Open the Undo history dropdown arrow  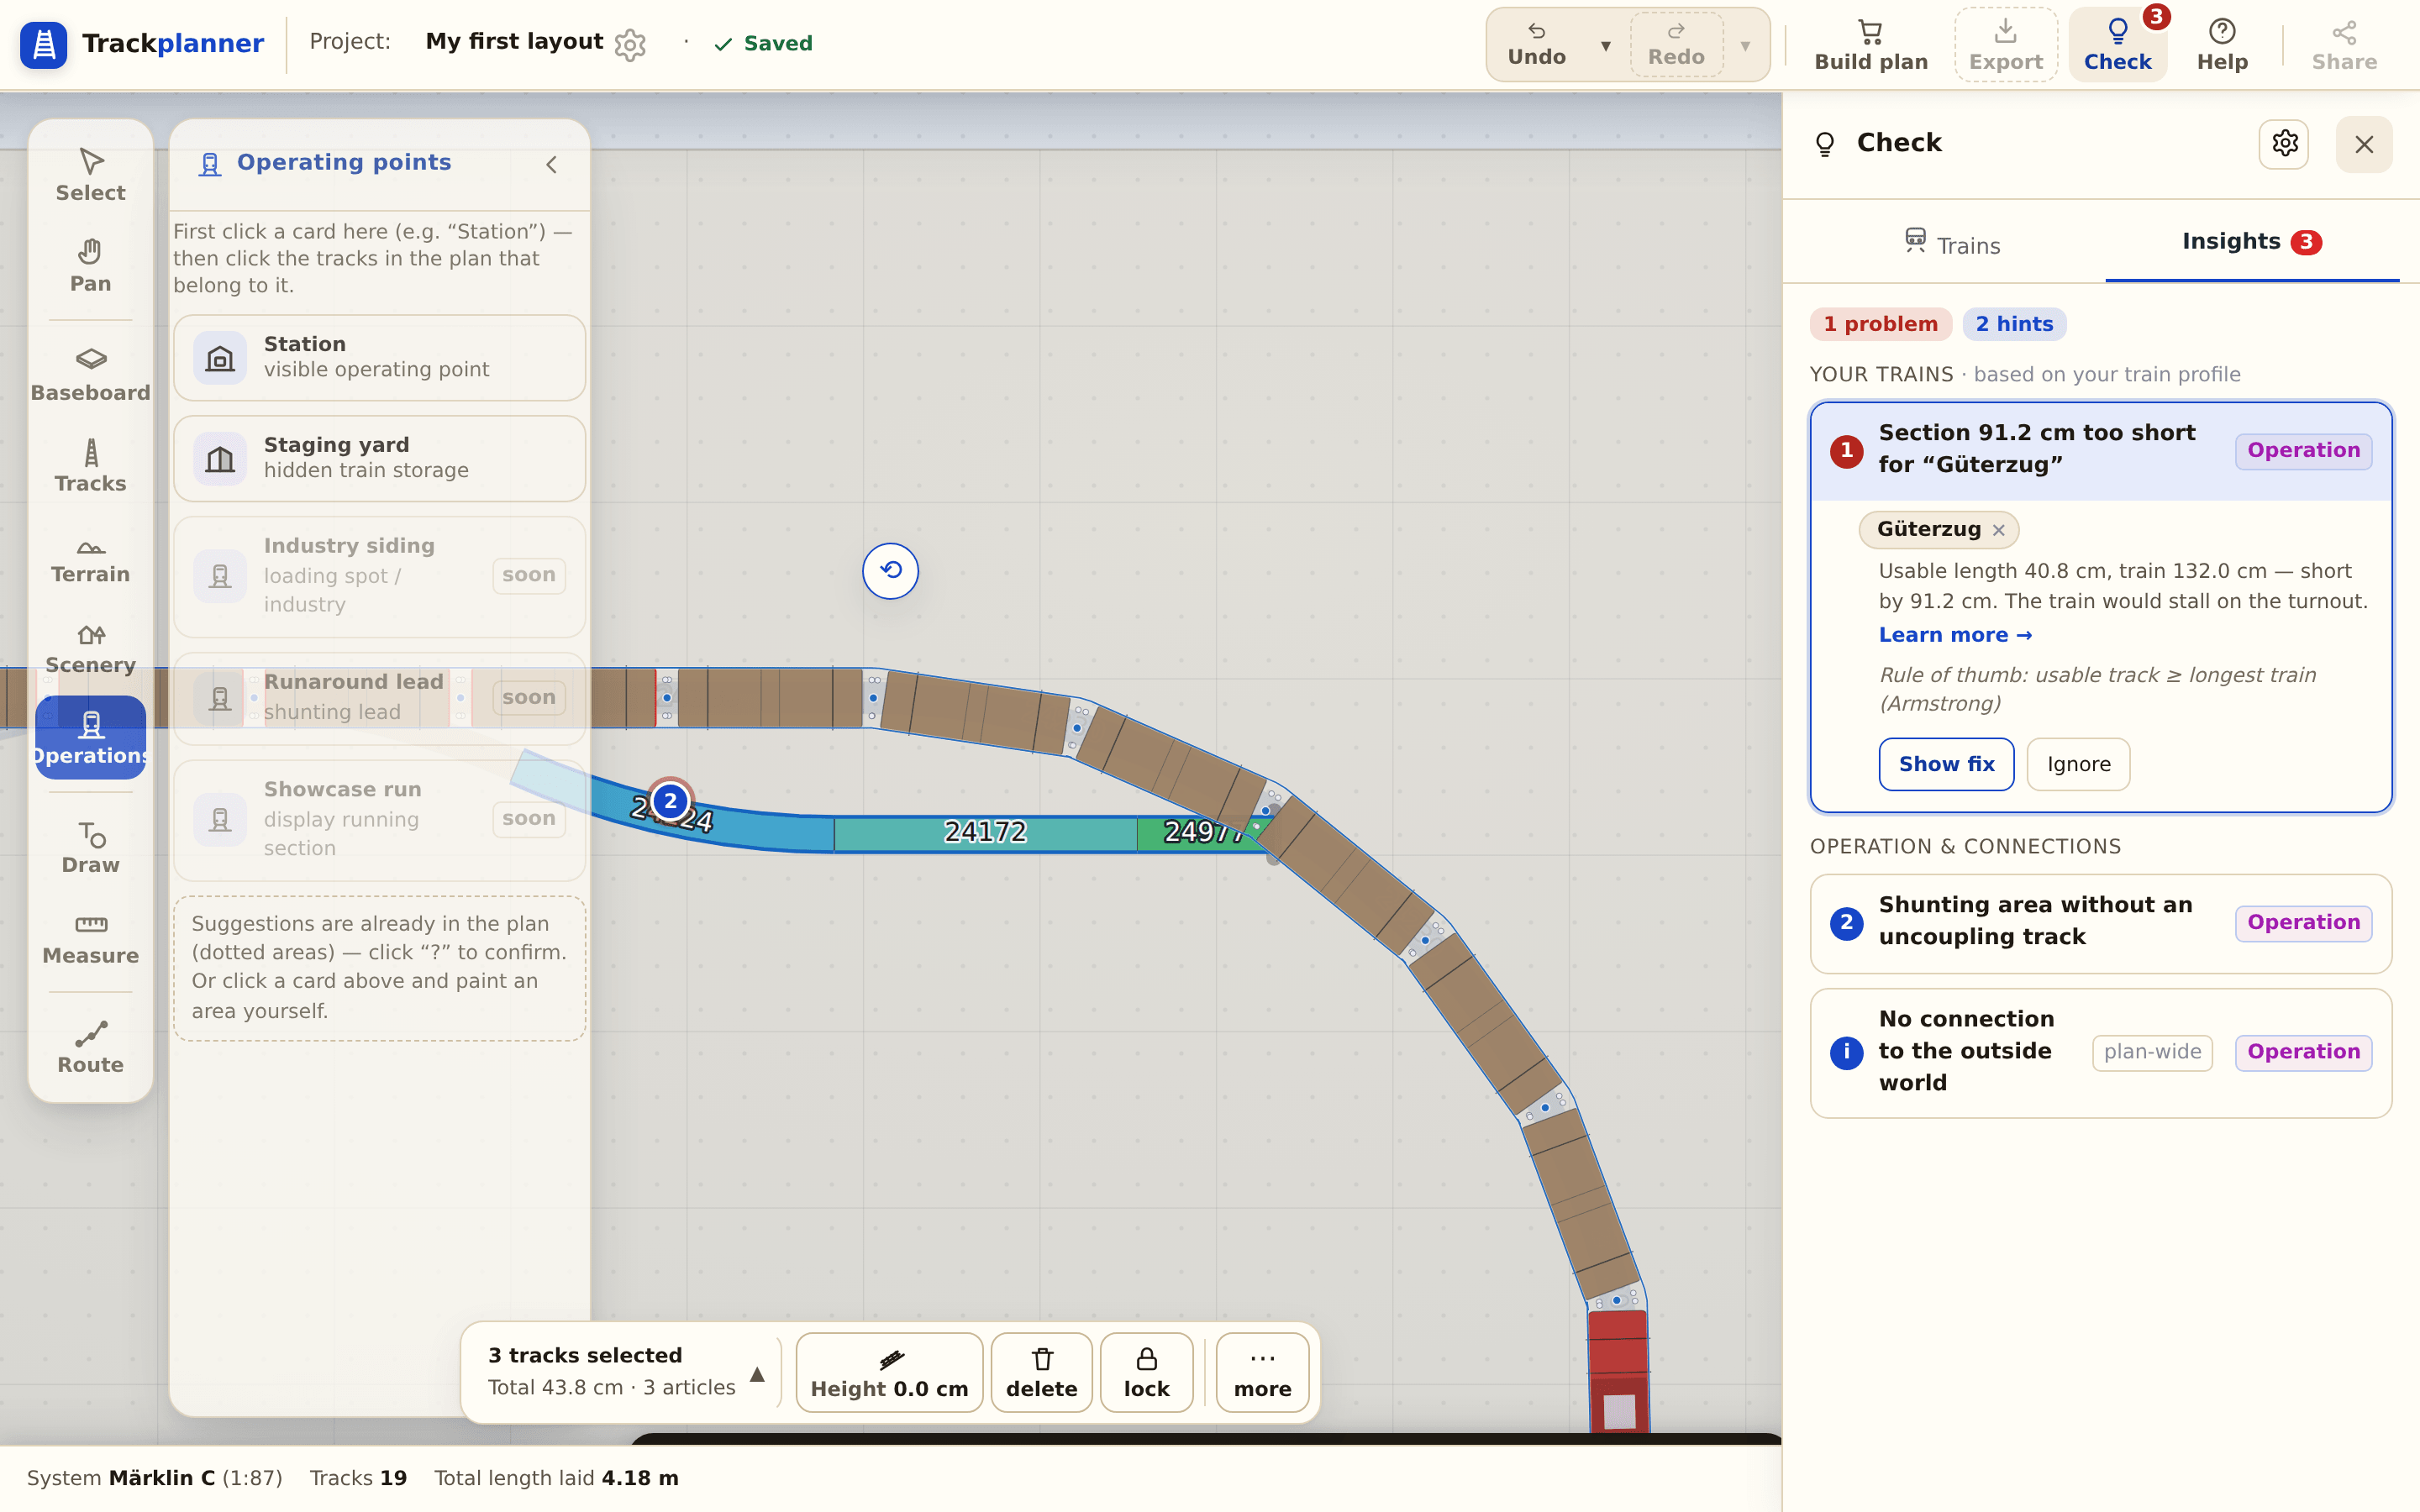pyautogui.click(x=1605, y=46)
